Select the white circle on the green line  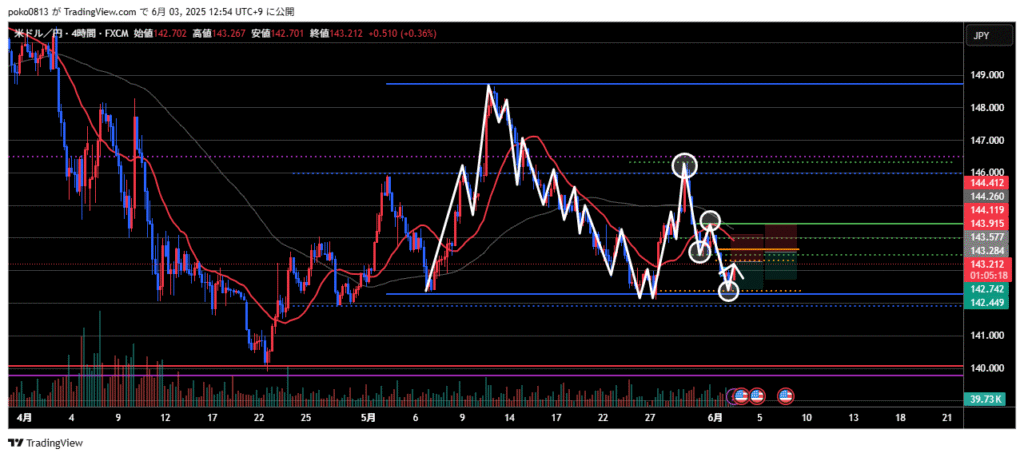[710, 221]
